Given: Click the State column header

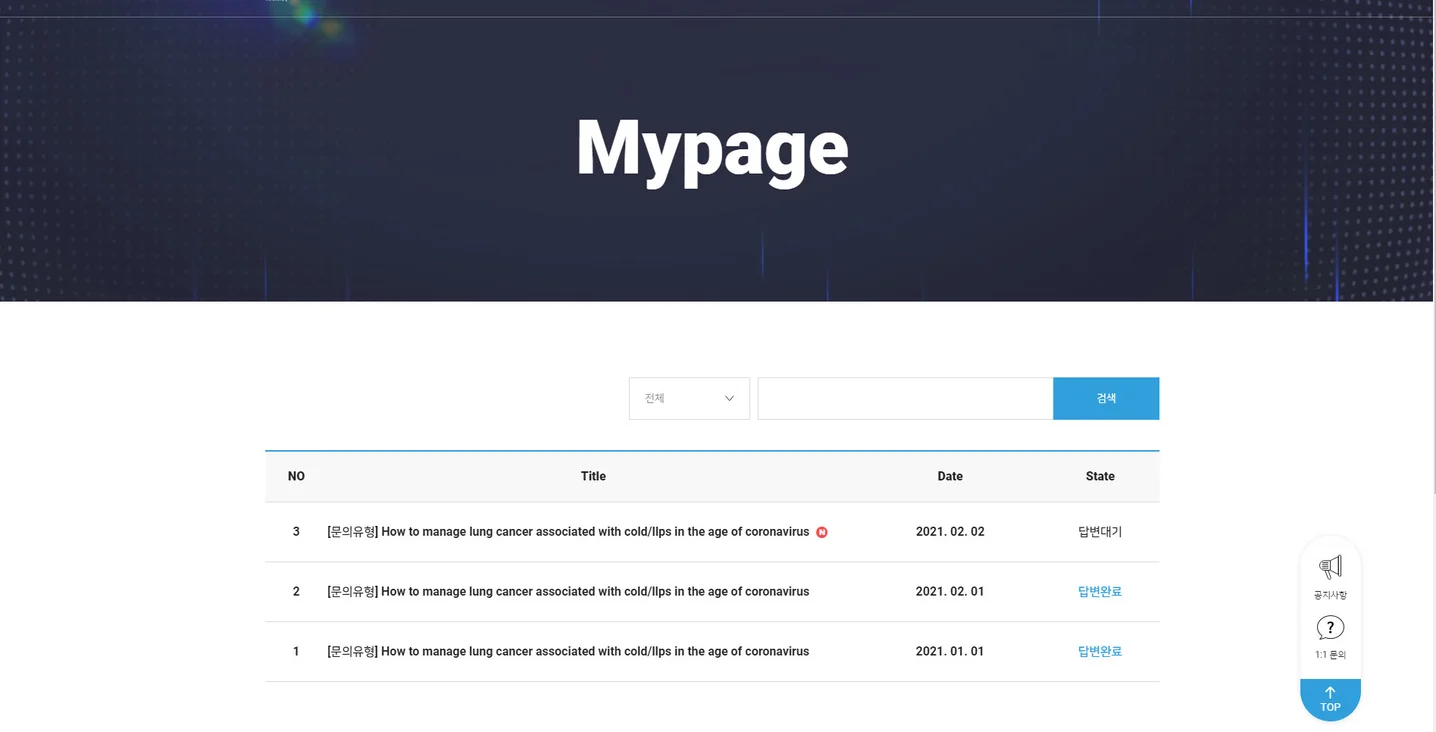Looking at the screenshot, I should pos(1099,476).
